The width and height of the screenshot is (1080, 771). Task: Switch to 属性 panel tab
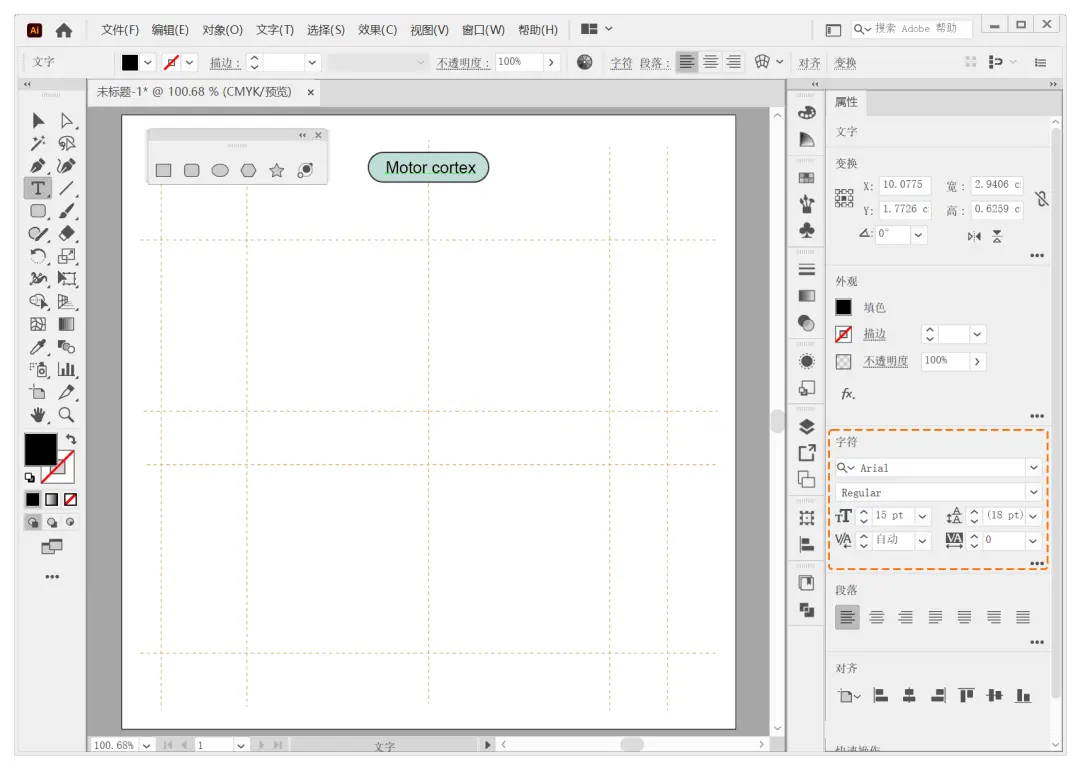(847, 102)
